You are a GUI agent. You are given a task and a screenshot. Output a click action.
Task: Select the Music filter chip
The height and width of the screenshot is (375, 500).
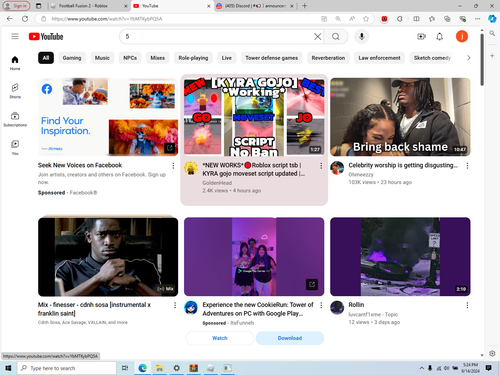click(x=102, y=58)
